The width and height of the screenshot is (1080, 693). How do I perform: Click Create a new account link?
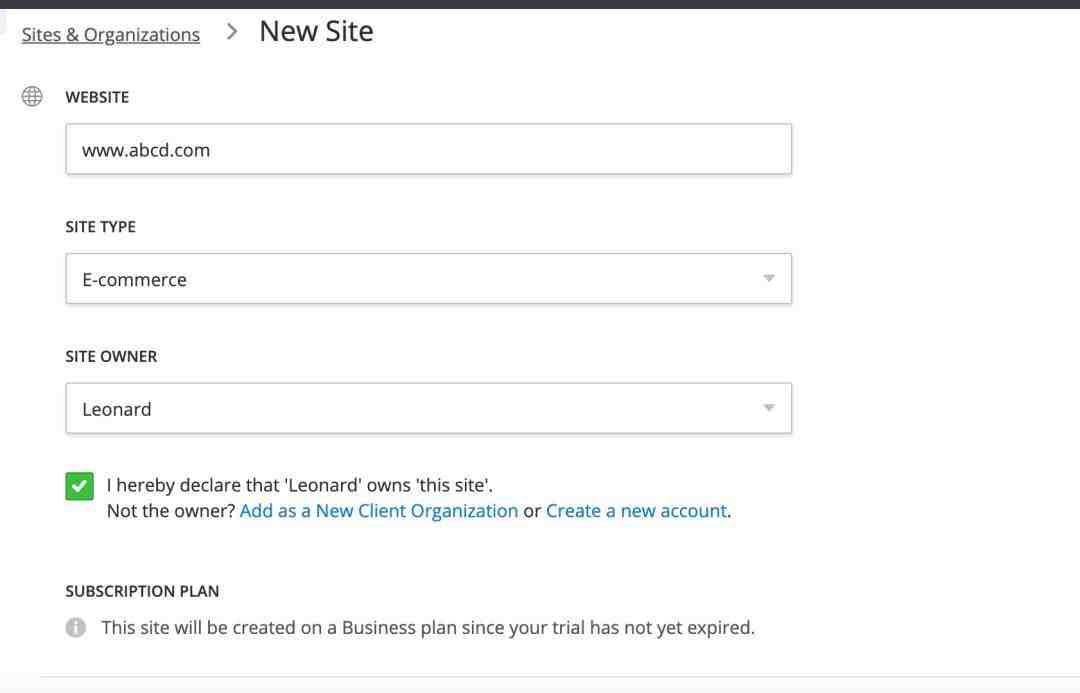coord(636,510)
